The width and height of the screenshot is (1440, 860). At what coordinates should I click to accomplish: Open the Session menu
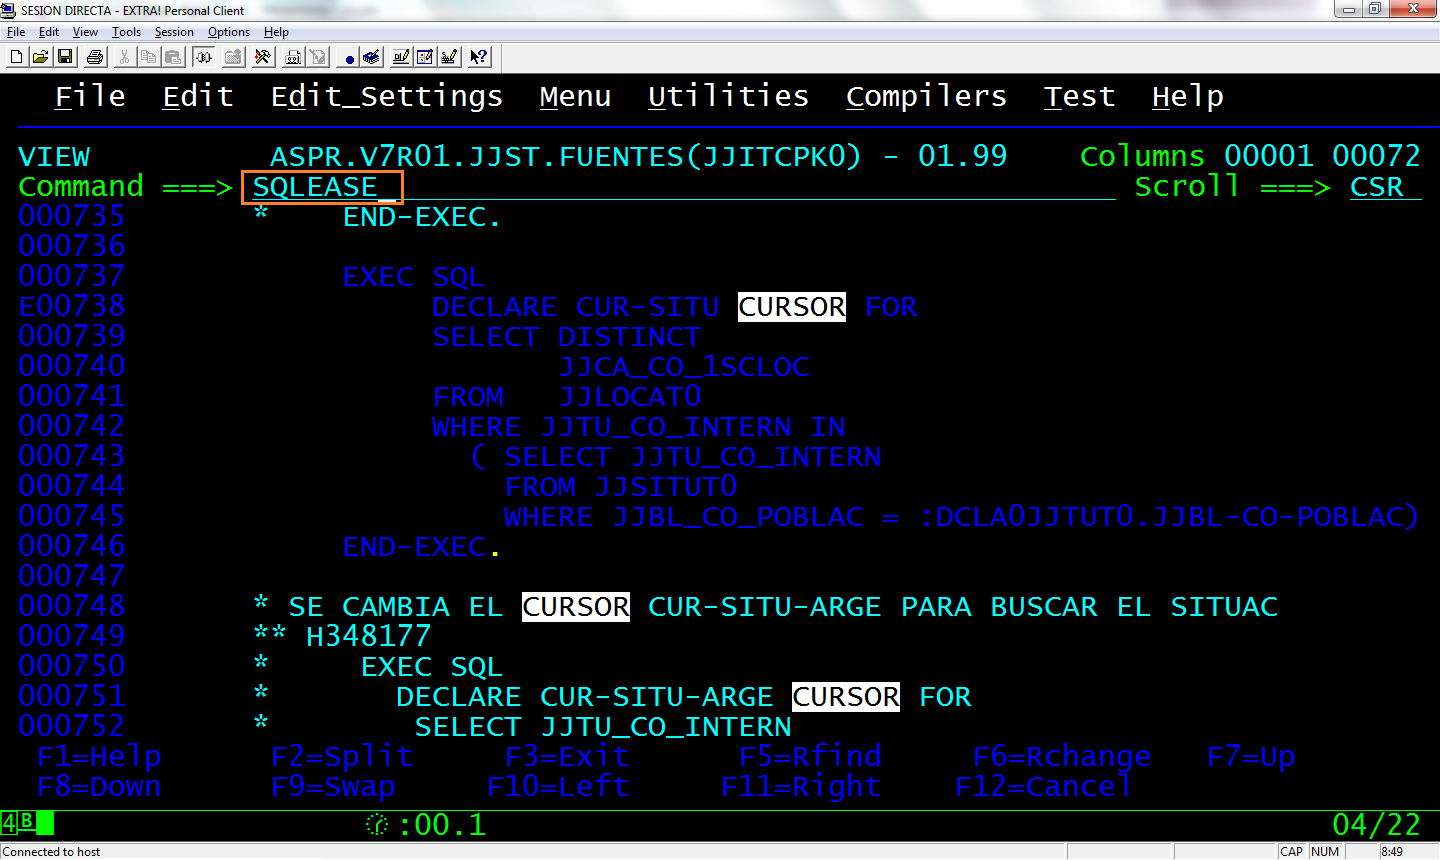pos(173,31)
